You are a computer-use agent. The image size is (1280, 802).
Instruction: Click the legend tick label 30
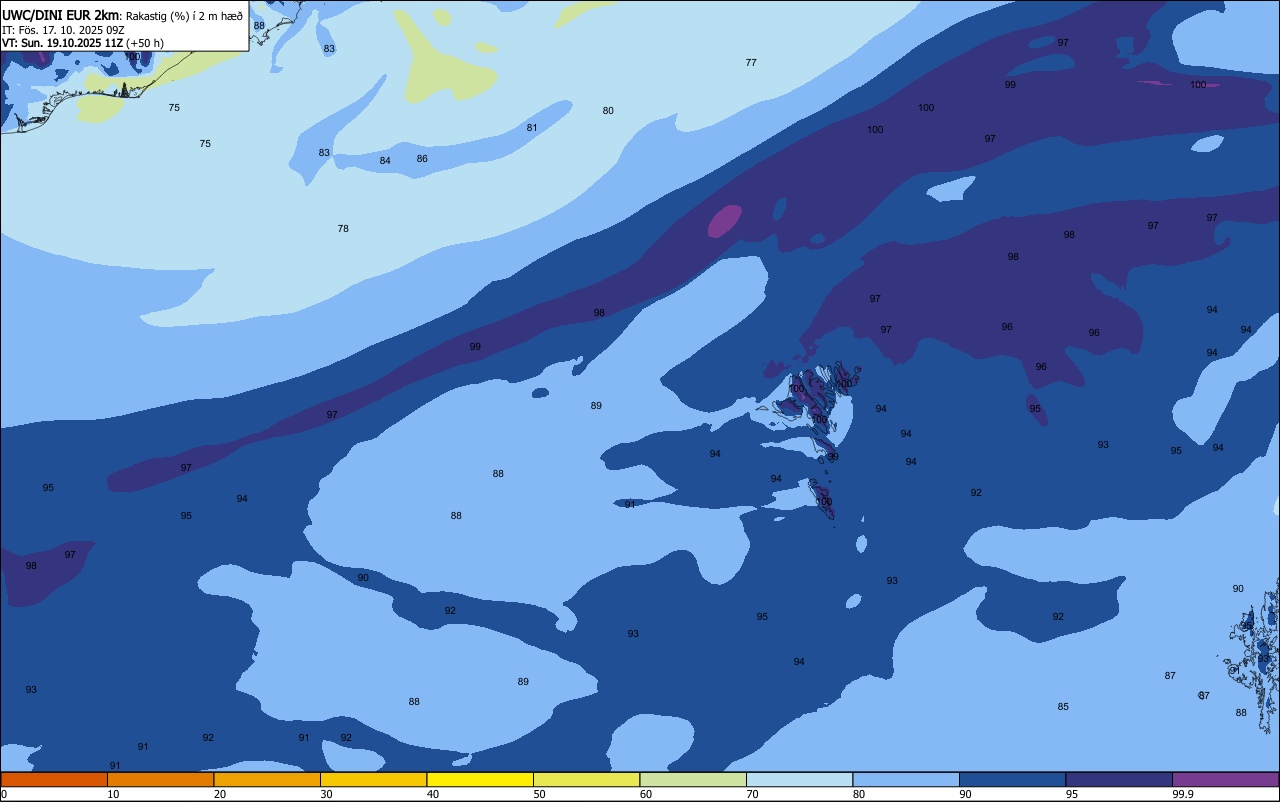[327, 794]
